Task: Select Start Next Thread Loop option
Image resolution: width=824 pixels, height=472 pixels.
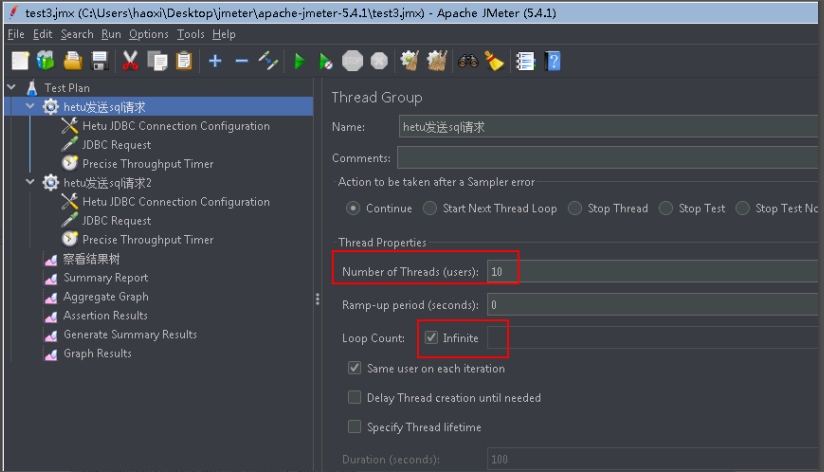Action: pyautogui.click(x=429, y=209)
